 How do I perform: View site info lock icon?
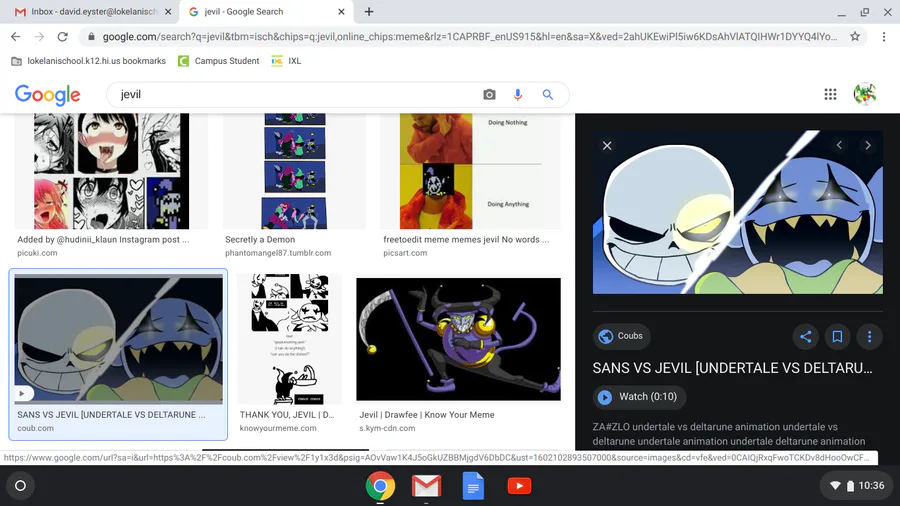[91, 37]
